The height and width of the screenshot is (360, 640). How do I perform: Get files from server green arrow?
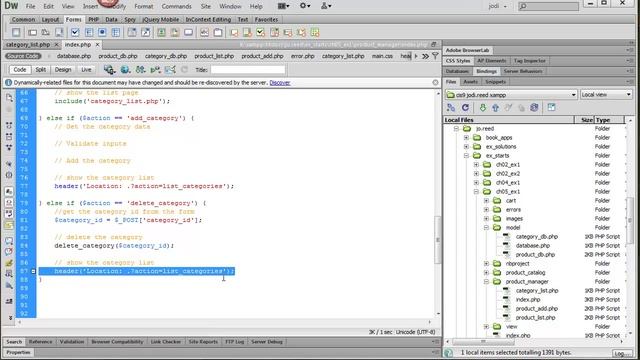[482, 107]
